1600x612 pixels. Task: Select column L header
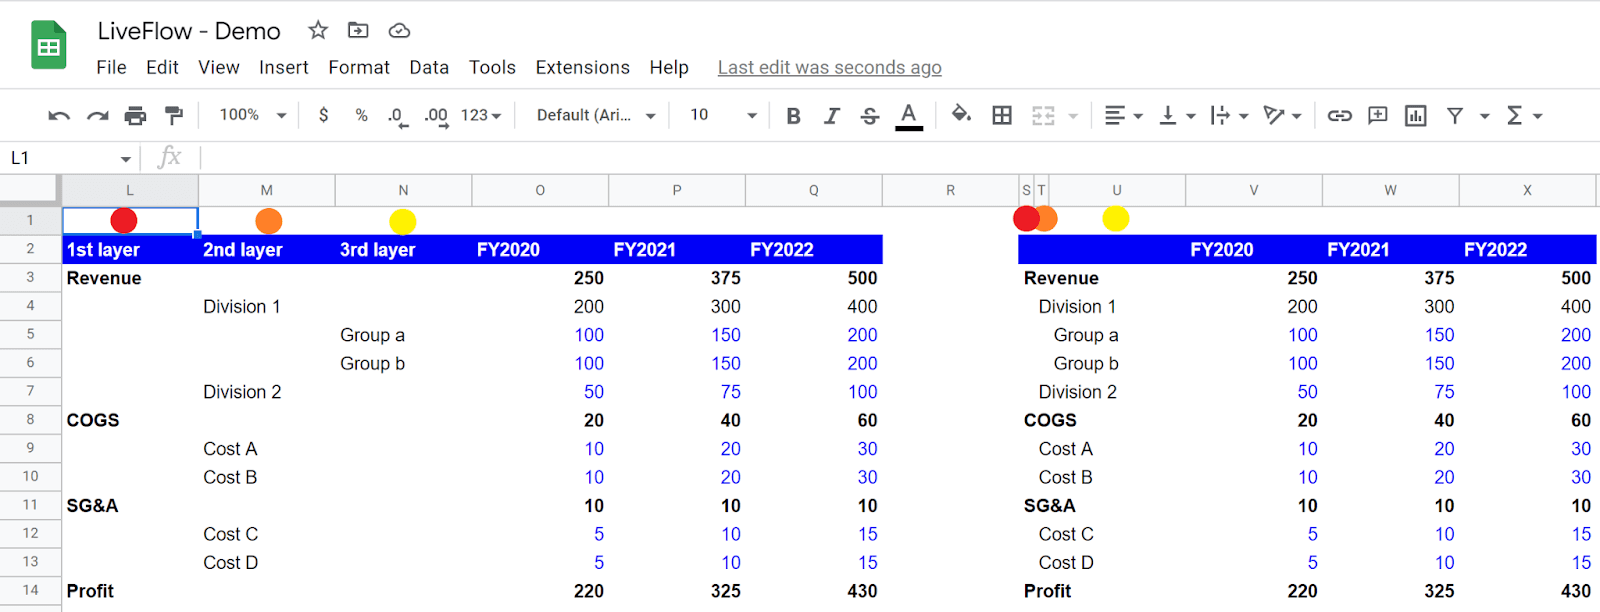coord(130,190)
